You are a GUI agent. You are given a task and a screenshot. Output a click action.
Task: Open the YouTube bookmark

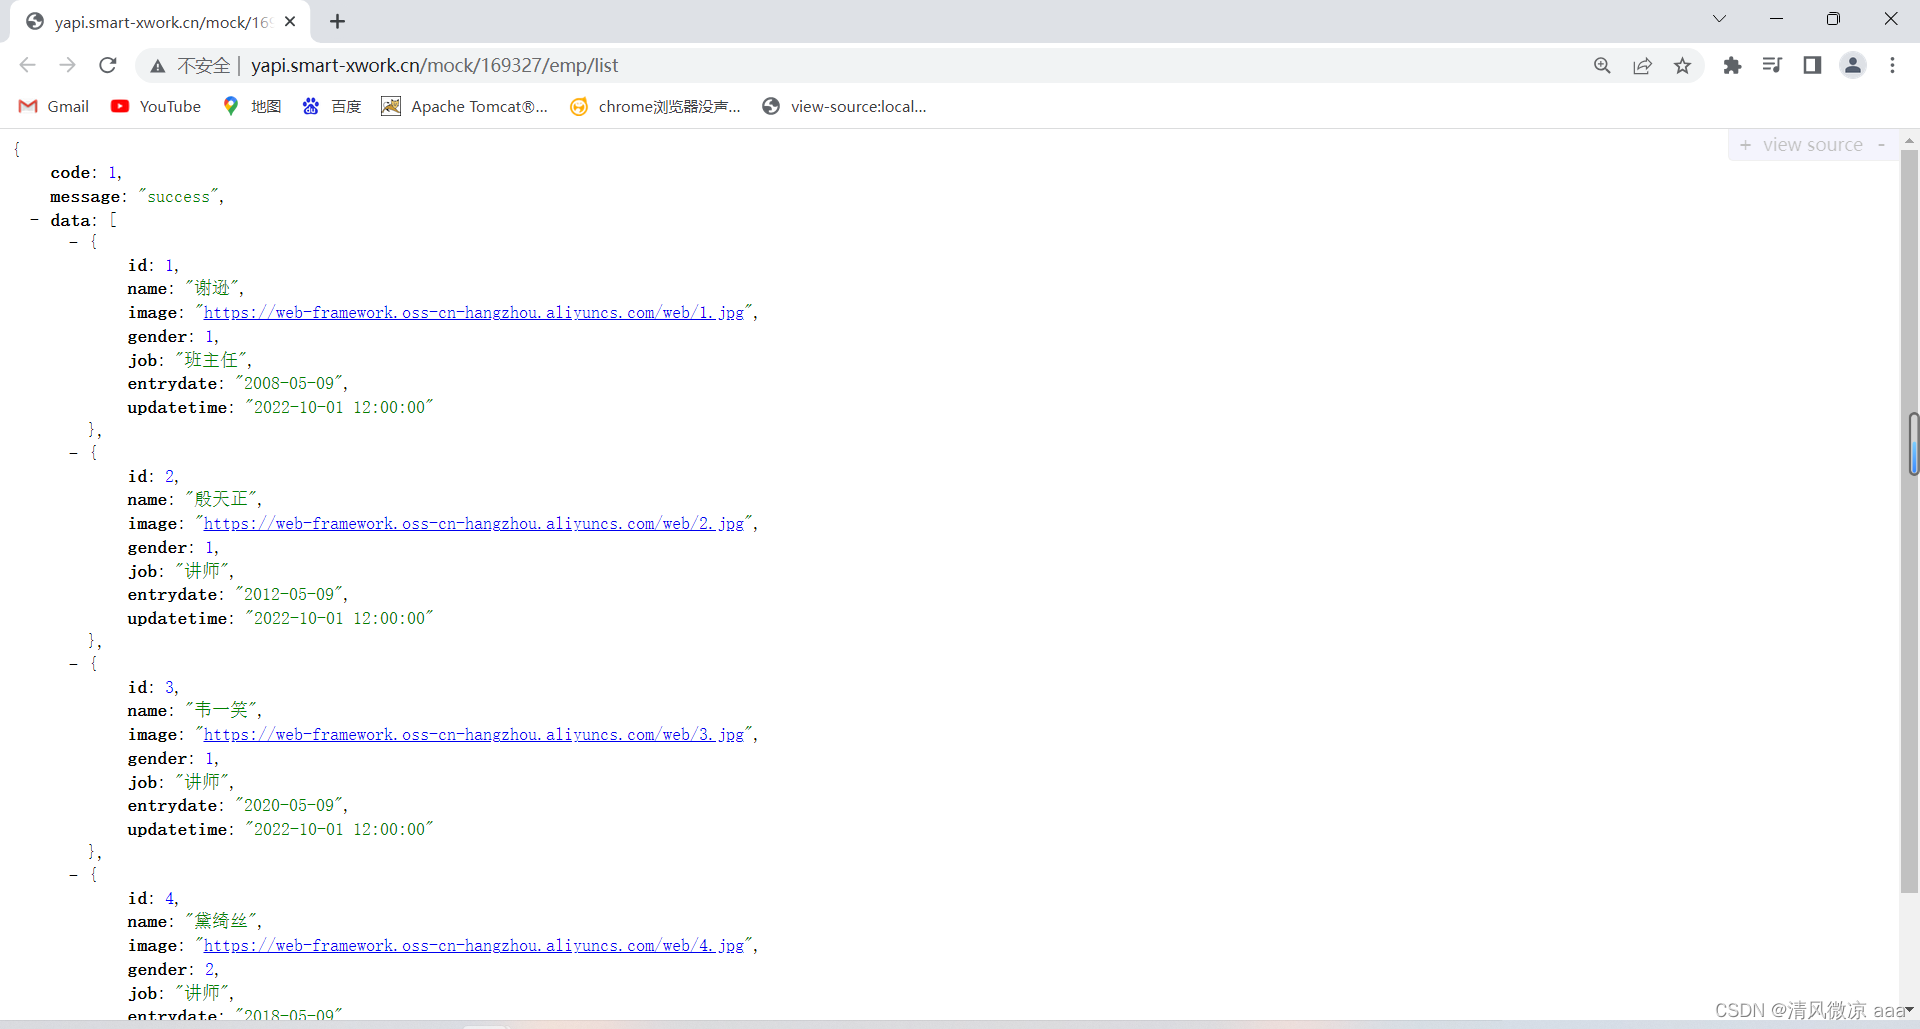pyautogui.click(x=156, y=106)
